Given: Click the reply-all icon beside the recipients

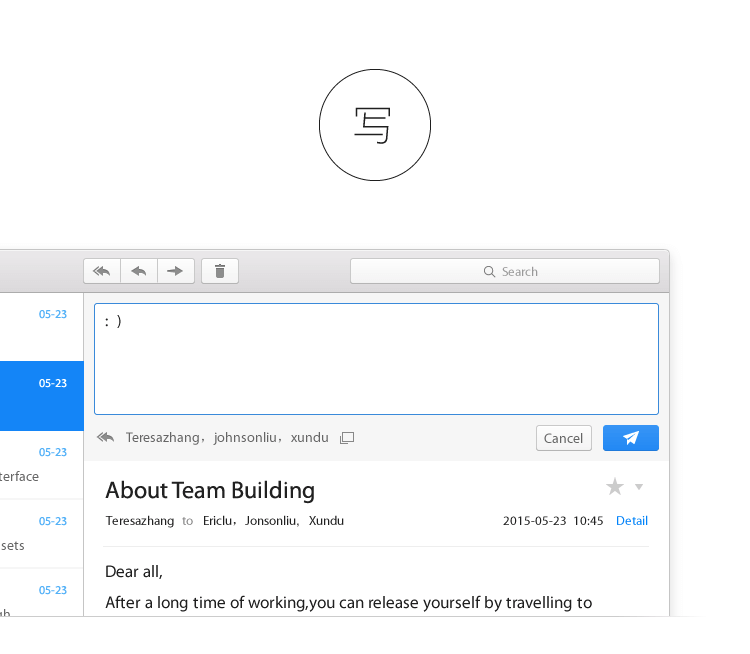Looking at the screenshot, I should [105, 438].
